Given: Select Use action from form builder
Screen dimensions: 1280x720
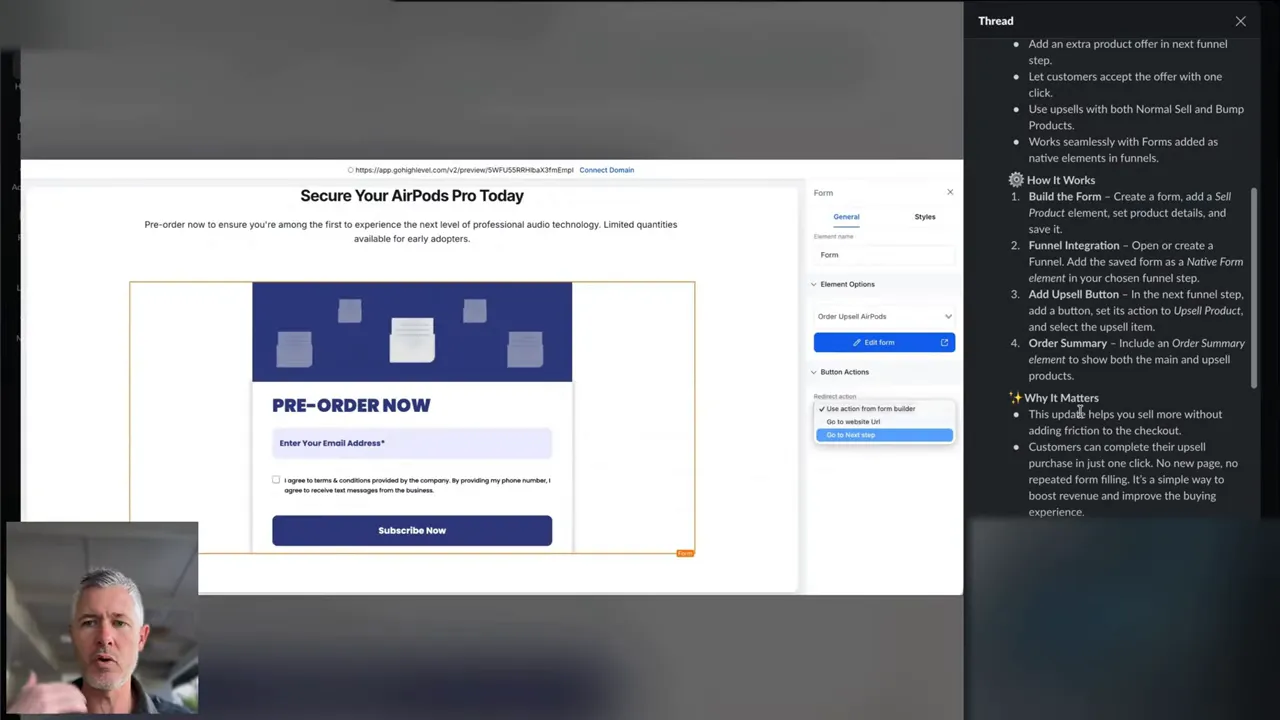Looking at the screenshot, I should point(884,409).
